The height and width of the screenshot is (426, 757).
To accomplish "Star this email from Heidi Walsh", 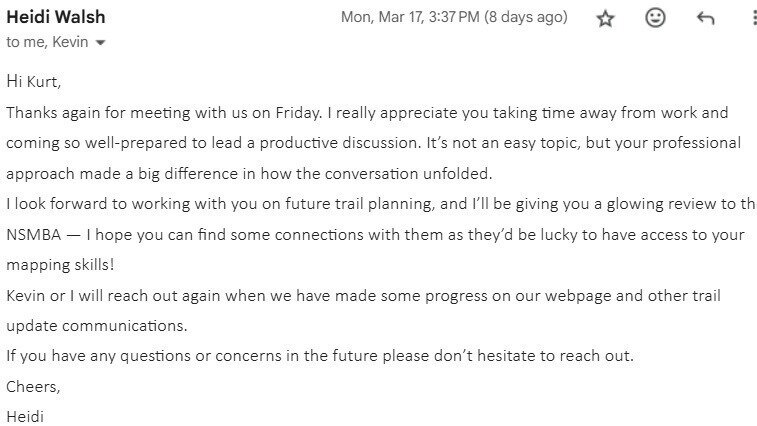I will [605, 18].
